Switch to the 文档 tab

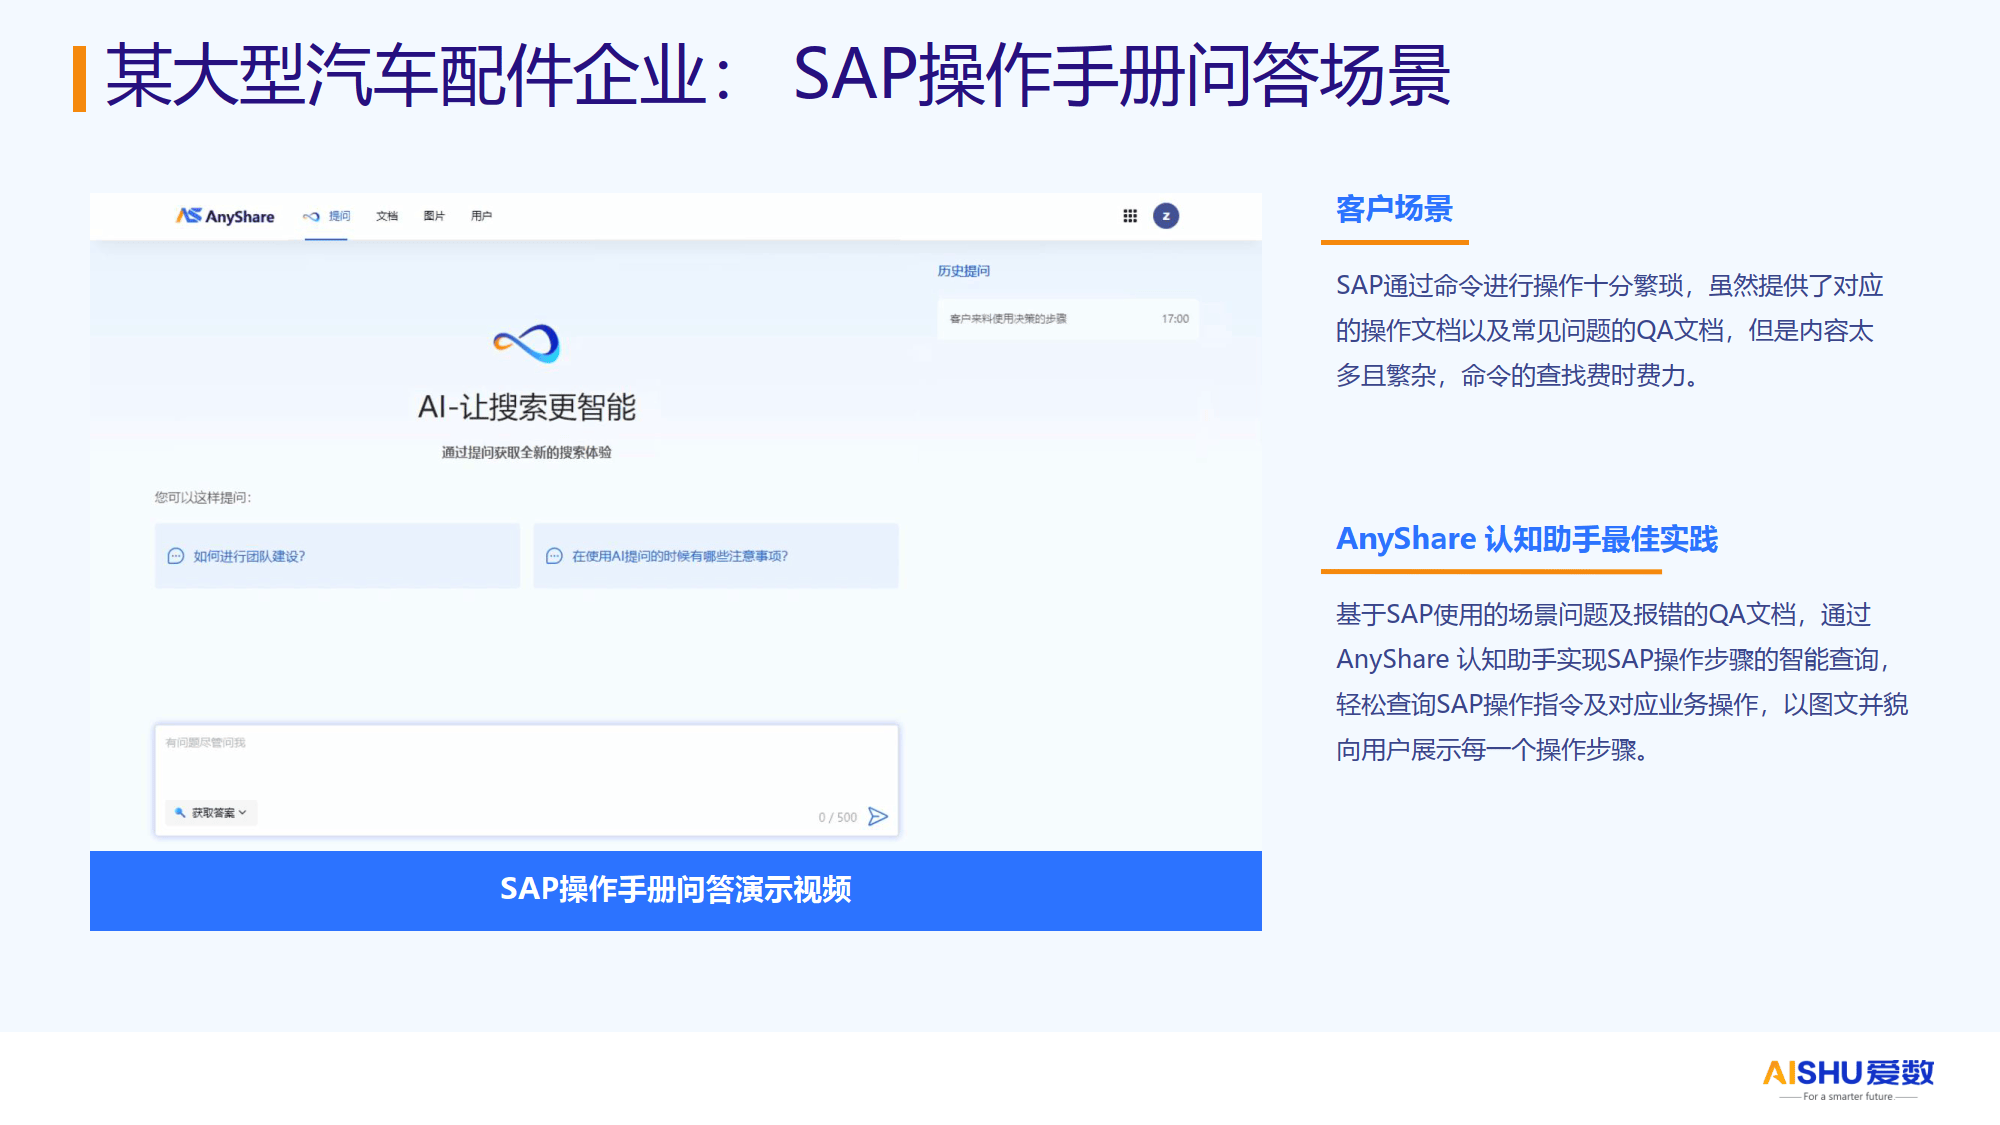click(387, 216)
